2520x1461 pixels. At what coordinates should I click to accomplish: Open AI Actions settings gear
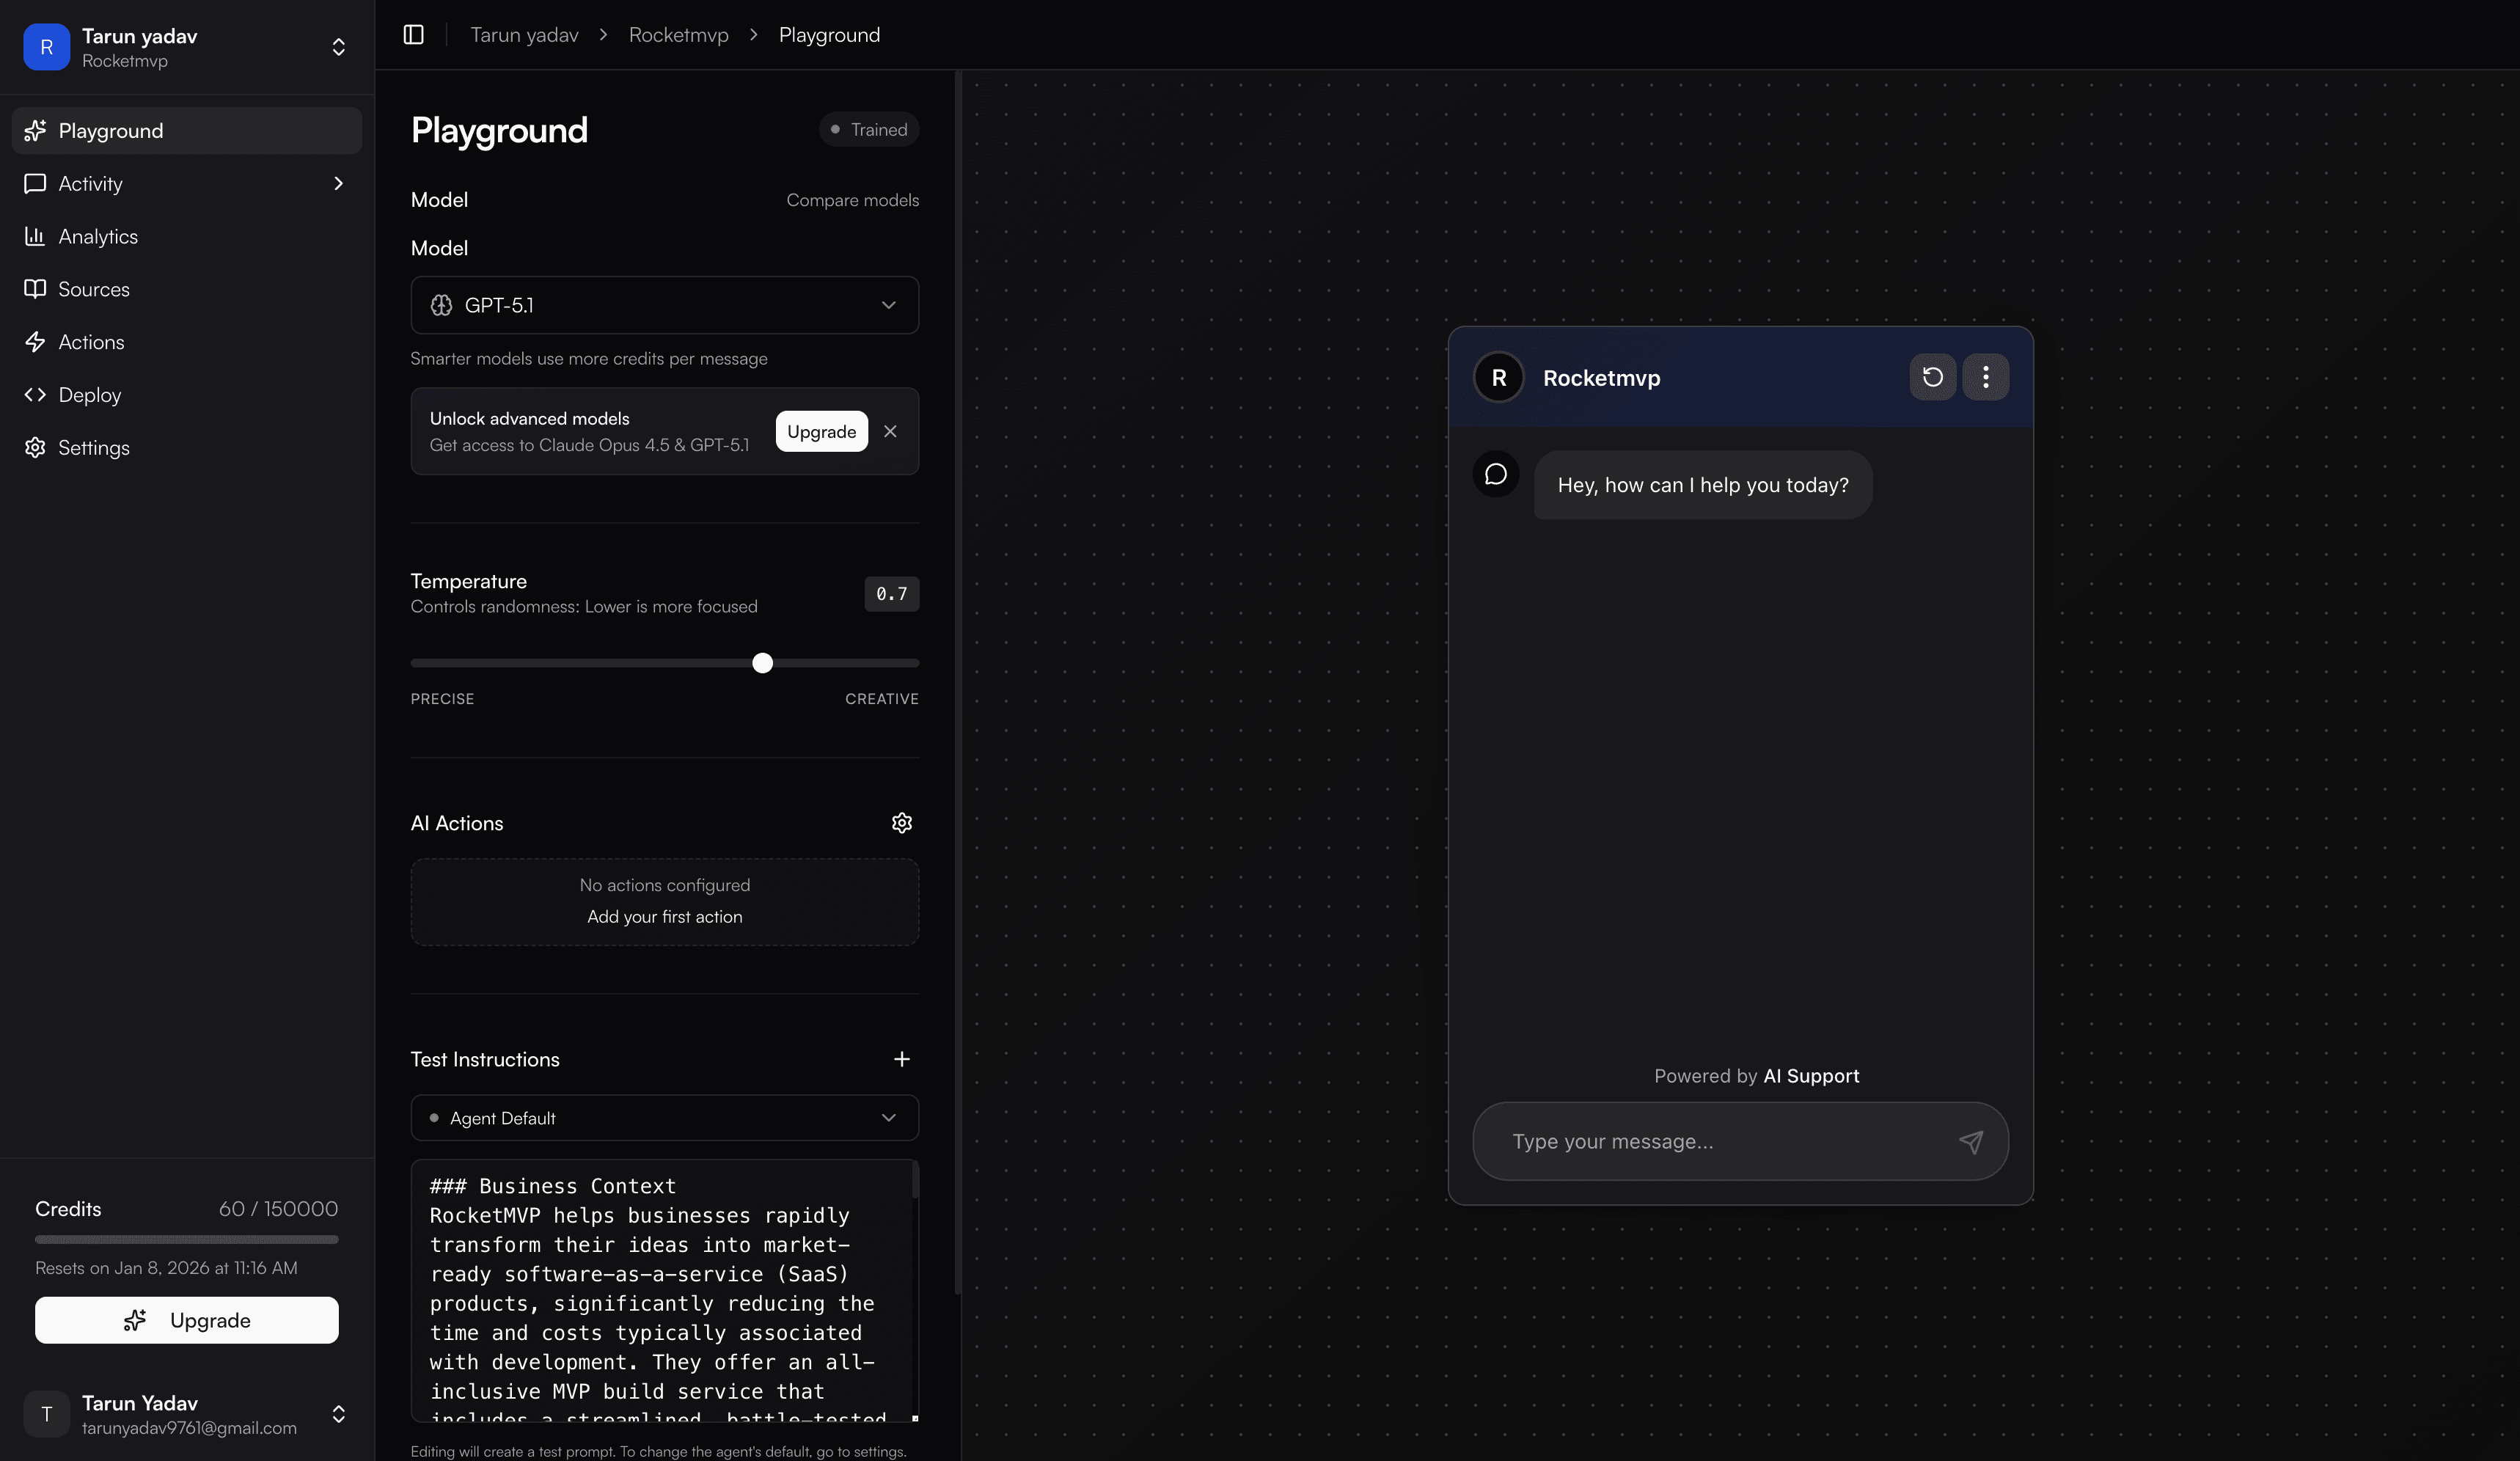(901, 822)
